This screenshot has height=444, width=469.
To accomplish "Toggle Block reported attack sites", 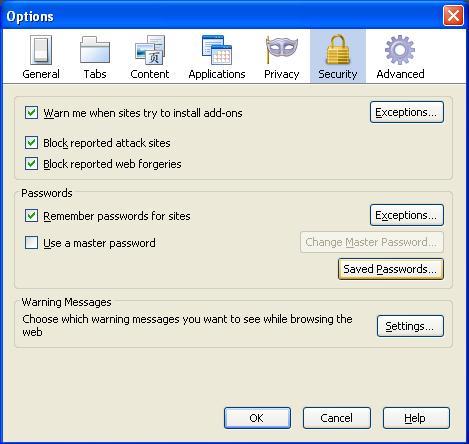I will click(31, 143).
